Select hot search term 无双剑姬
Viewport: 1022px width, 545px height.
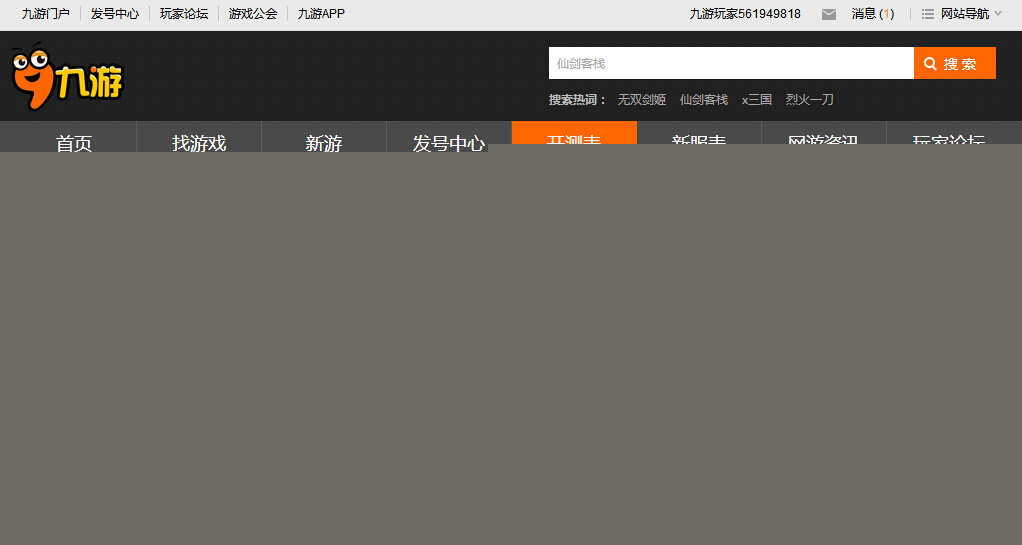(x=641, y=100)
